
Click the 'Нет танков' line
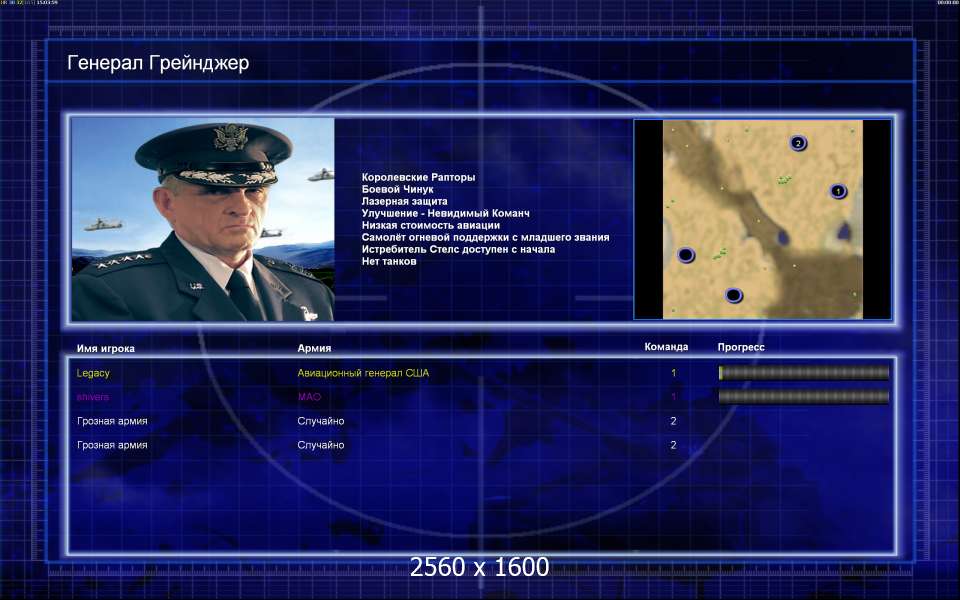pyautogui.click(x=389, y=261)
